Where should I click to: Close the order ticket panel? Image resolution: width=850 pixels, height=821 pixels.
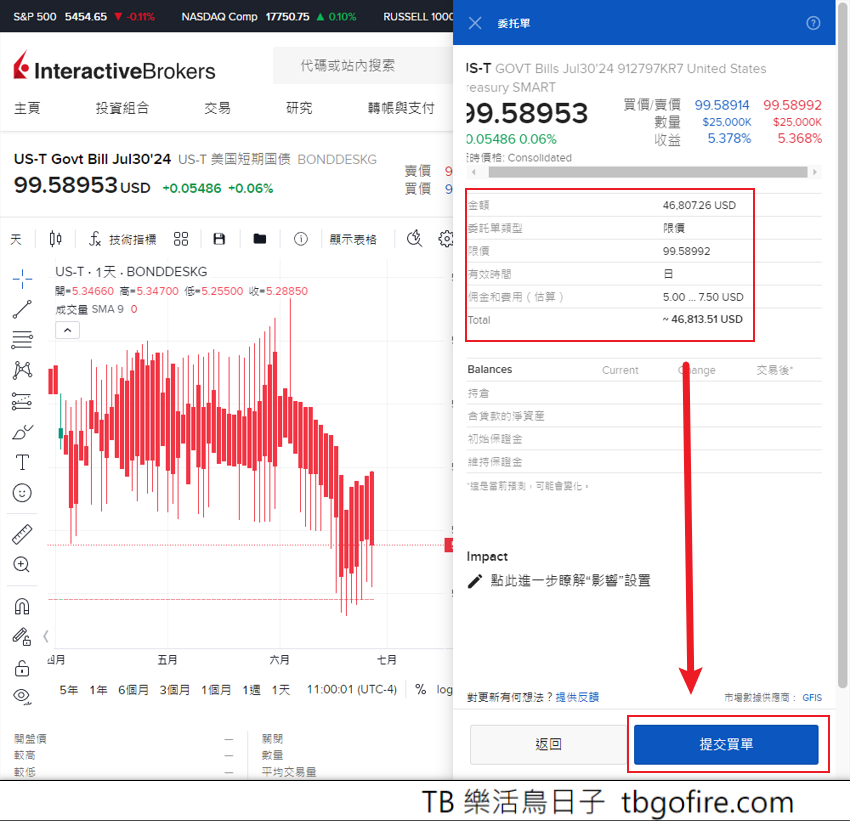click(x=475, y=23)
